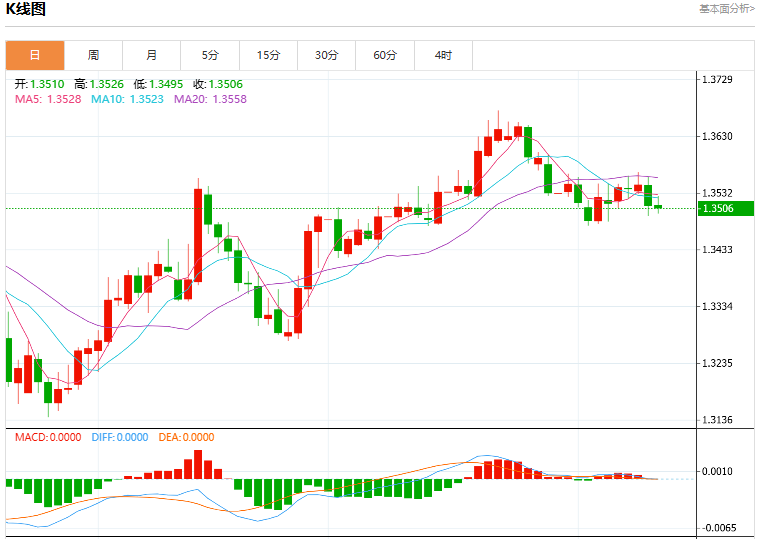Select the 月 monthly chart tab
Screen dimensions: 759x539
point(152,55)
